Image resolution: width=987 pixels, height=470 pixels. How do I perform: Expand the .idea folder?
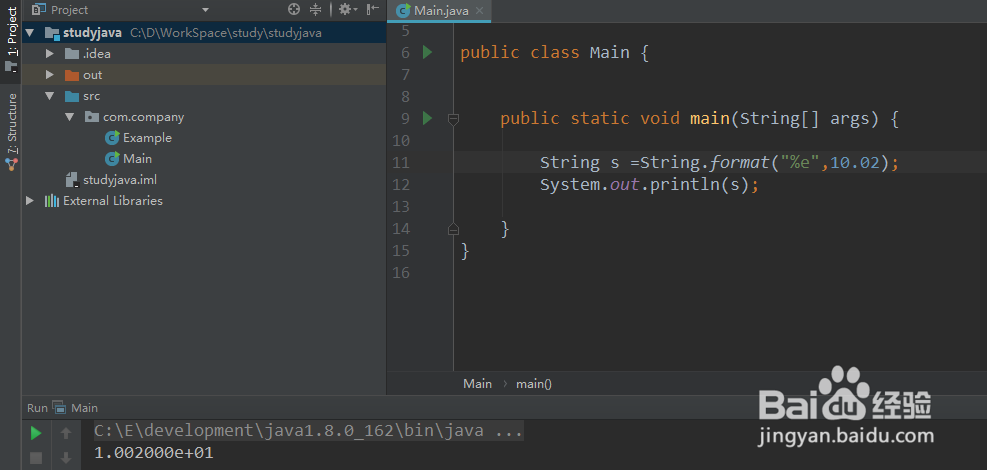(50, 54)
